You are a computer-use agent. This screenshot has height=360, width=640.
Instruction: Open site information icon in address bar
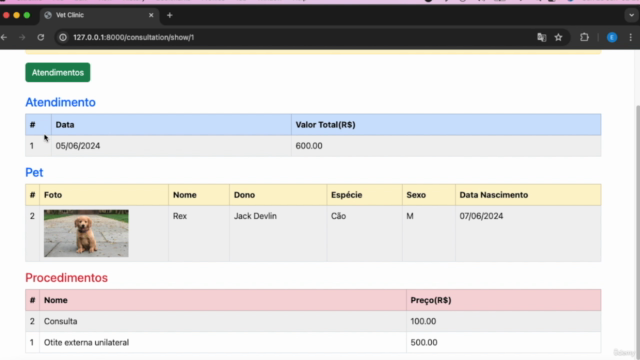pos(63,37)
